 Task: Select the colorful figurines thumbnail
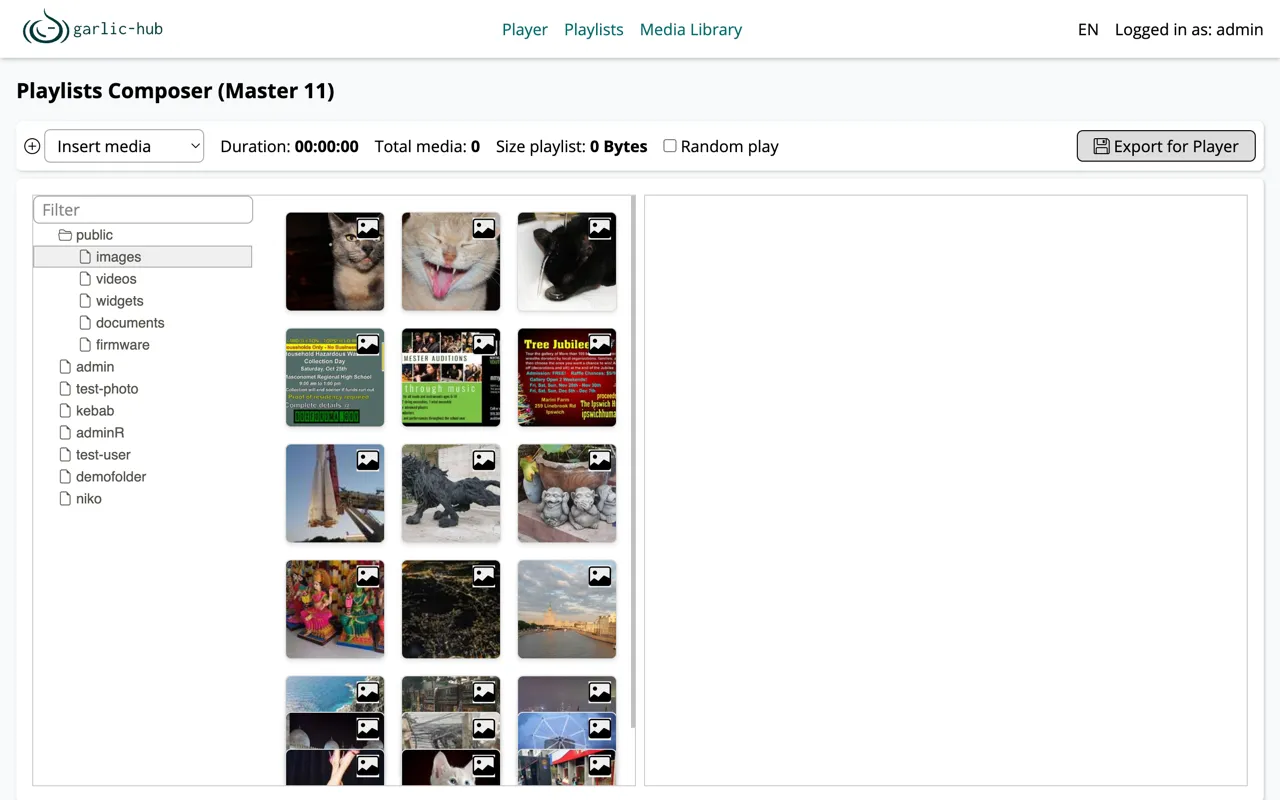pyautogui.click(x=335, y=610)
